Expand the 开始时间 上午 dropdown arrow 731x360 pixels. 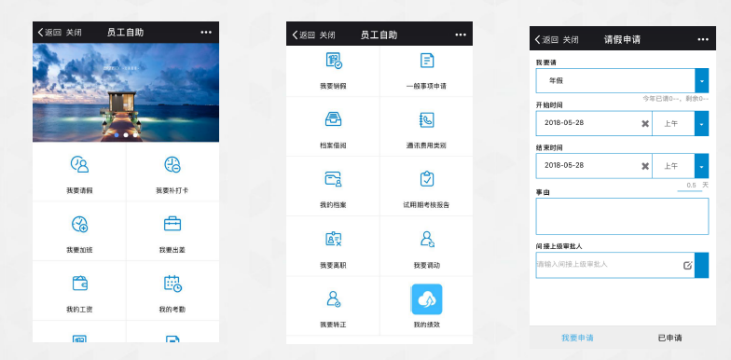click(x=702, y=124)
